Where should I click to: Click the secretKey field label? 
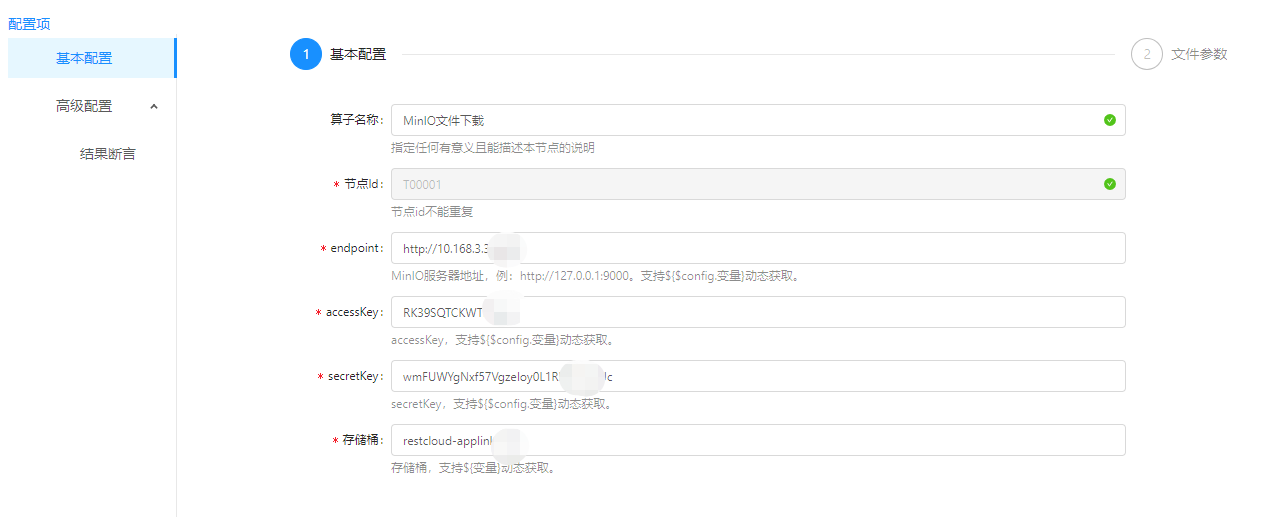(x=355, y=377)
